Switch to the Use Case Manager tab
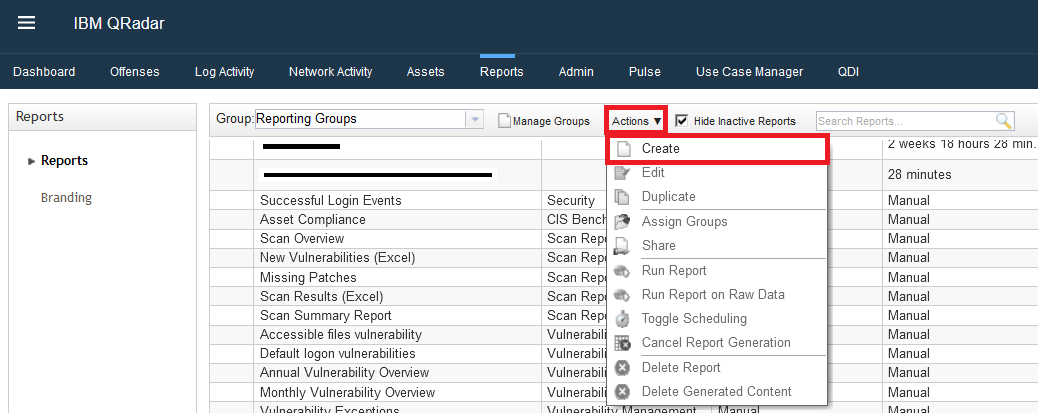 (749, 71)
